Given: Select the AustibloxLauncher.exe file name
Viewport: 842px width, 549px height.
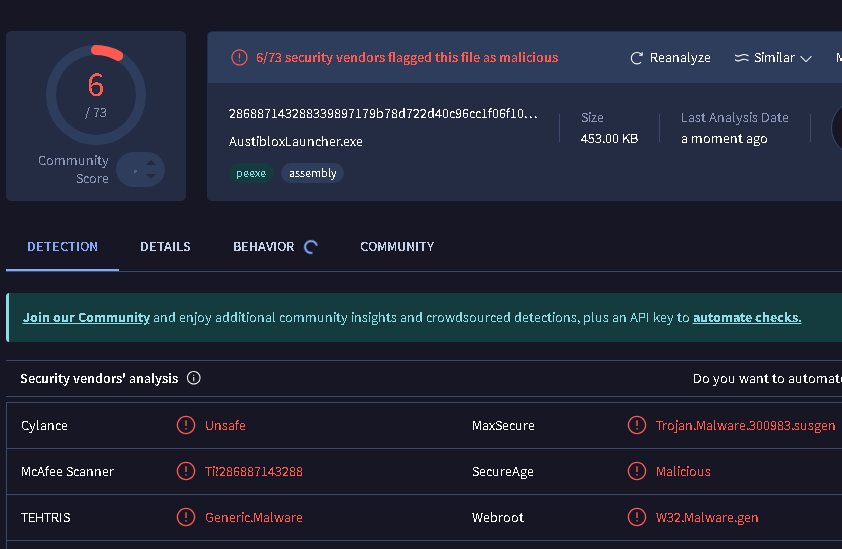Looking at the screenshot, I should pos(295,142).
